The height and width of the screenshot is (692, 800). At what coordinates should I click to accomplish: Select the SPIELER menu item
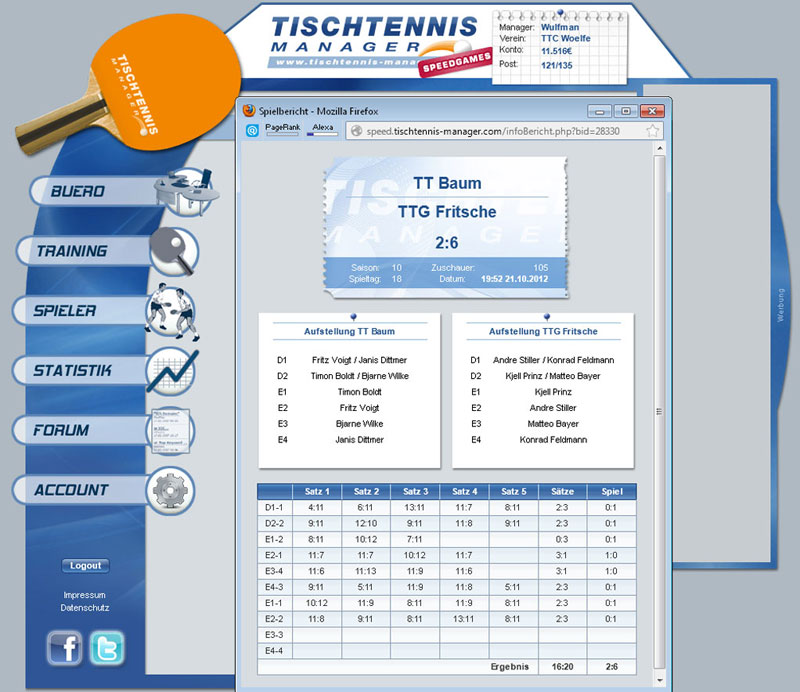coord(65,311)
